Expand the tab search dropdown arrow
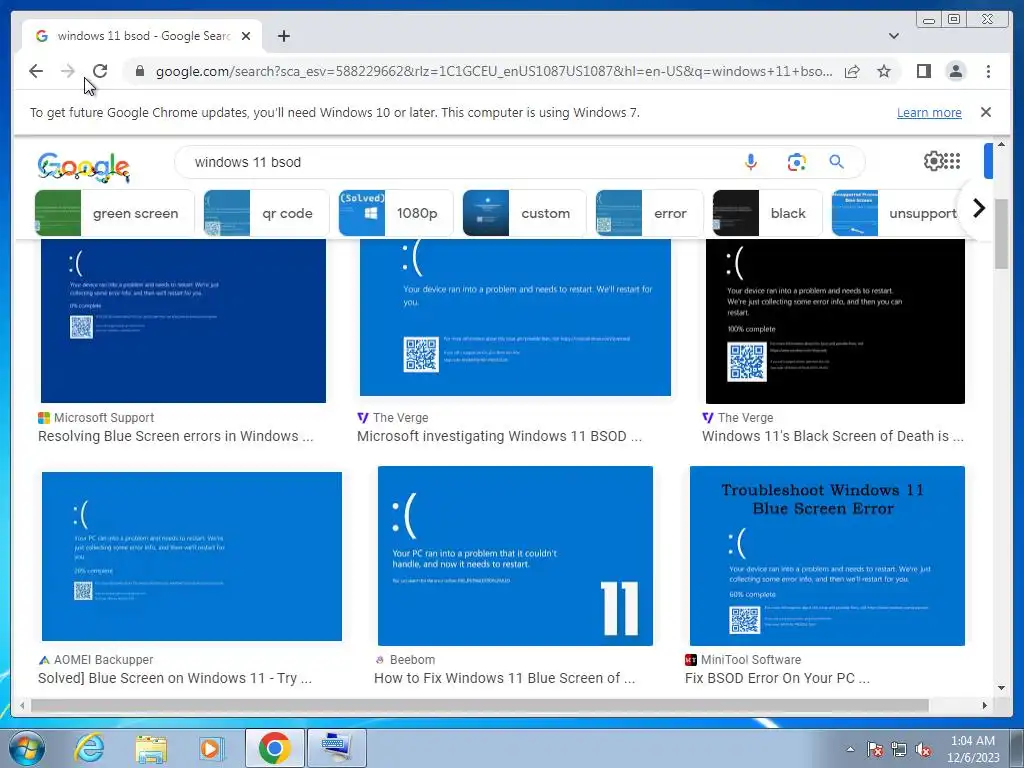The height and width of the screenshot is (768, 1024). 894,36
